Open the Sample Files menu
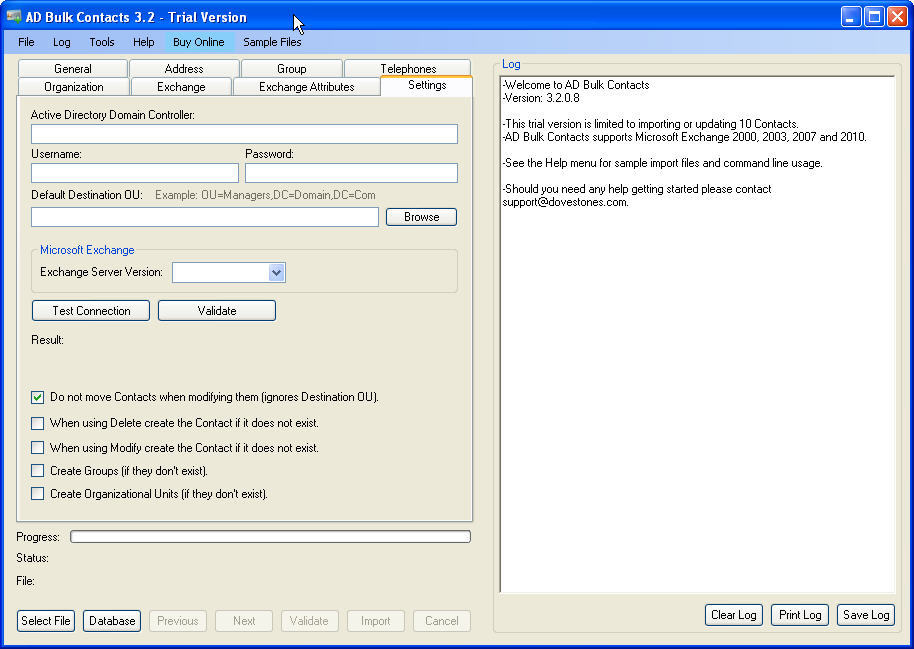The width and height of the screenshot is (914, 649). pyautogui.click(x=272, y=42)
